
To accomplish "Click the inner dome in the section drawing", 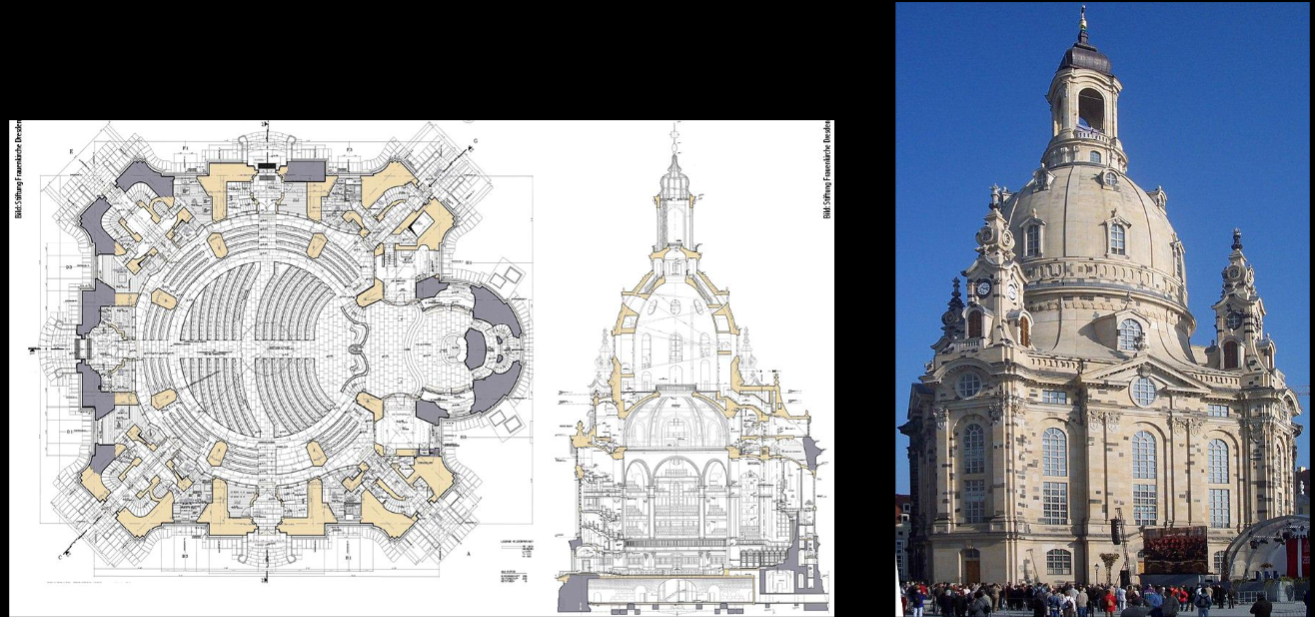I will (677, 420).
